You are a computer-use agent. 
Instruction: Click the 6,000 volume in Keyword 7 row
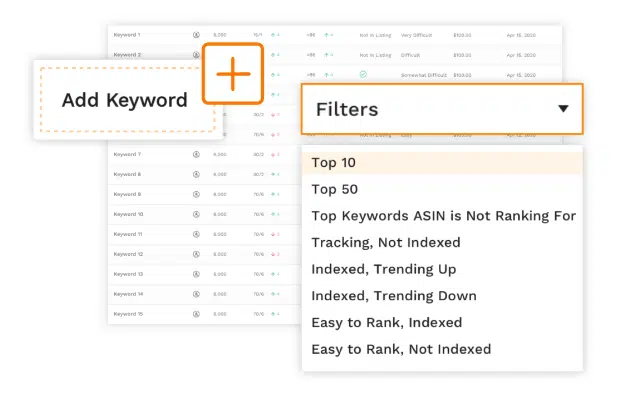pyautogui.click(x=220, y=155)
